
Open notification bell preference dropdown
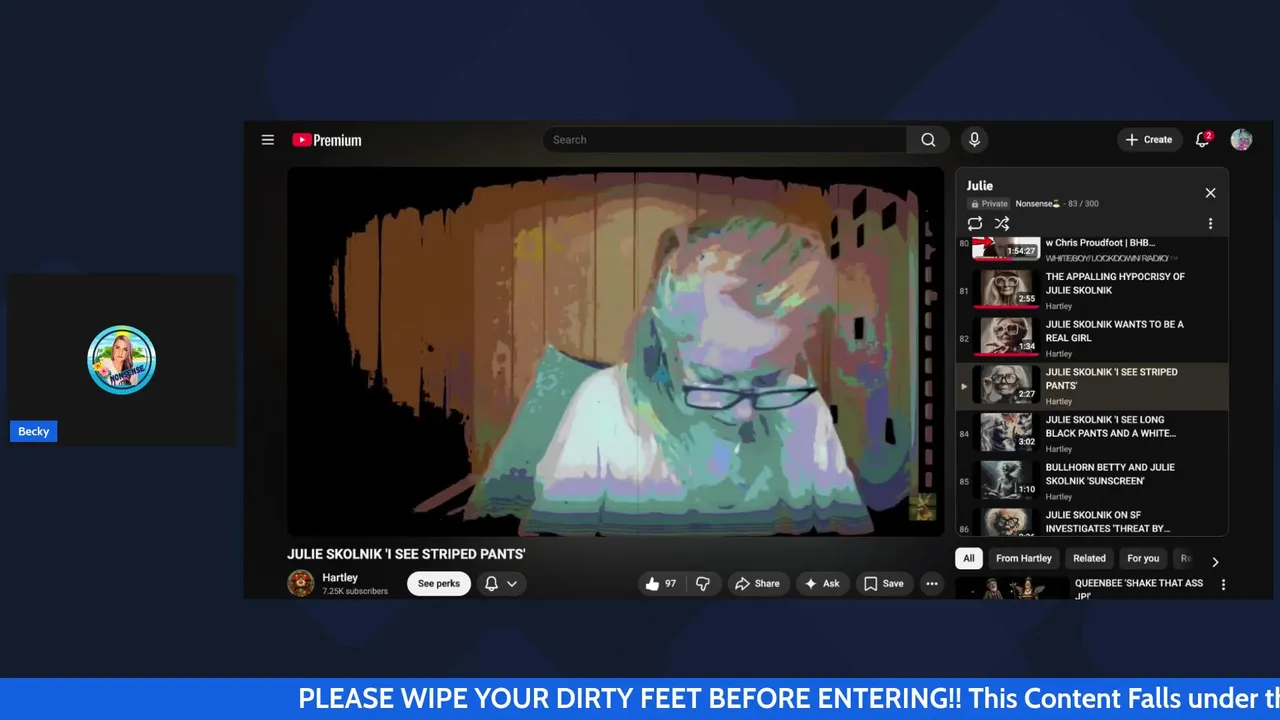coord(501,583)
